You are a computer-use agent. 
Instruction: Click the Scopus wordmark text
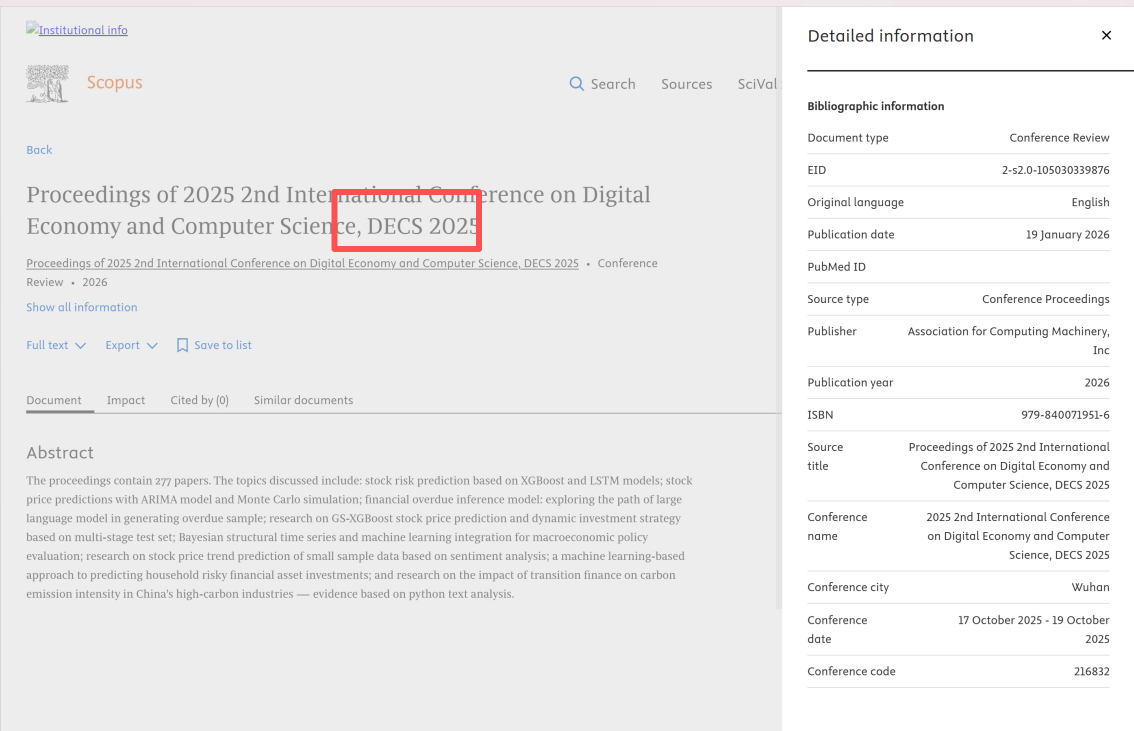pyautogui.click(x=114, y=82)
